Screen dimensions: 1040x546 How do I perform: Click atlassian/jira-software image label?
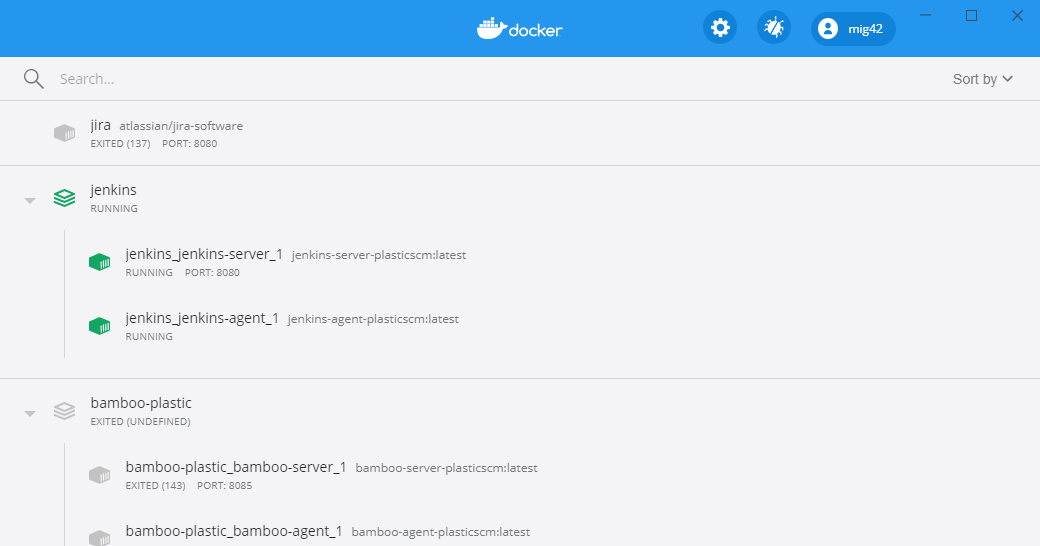(x=181, y=126)
